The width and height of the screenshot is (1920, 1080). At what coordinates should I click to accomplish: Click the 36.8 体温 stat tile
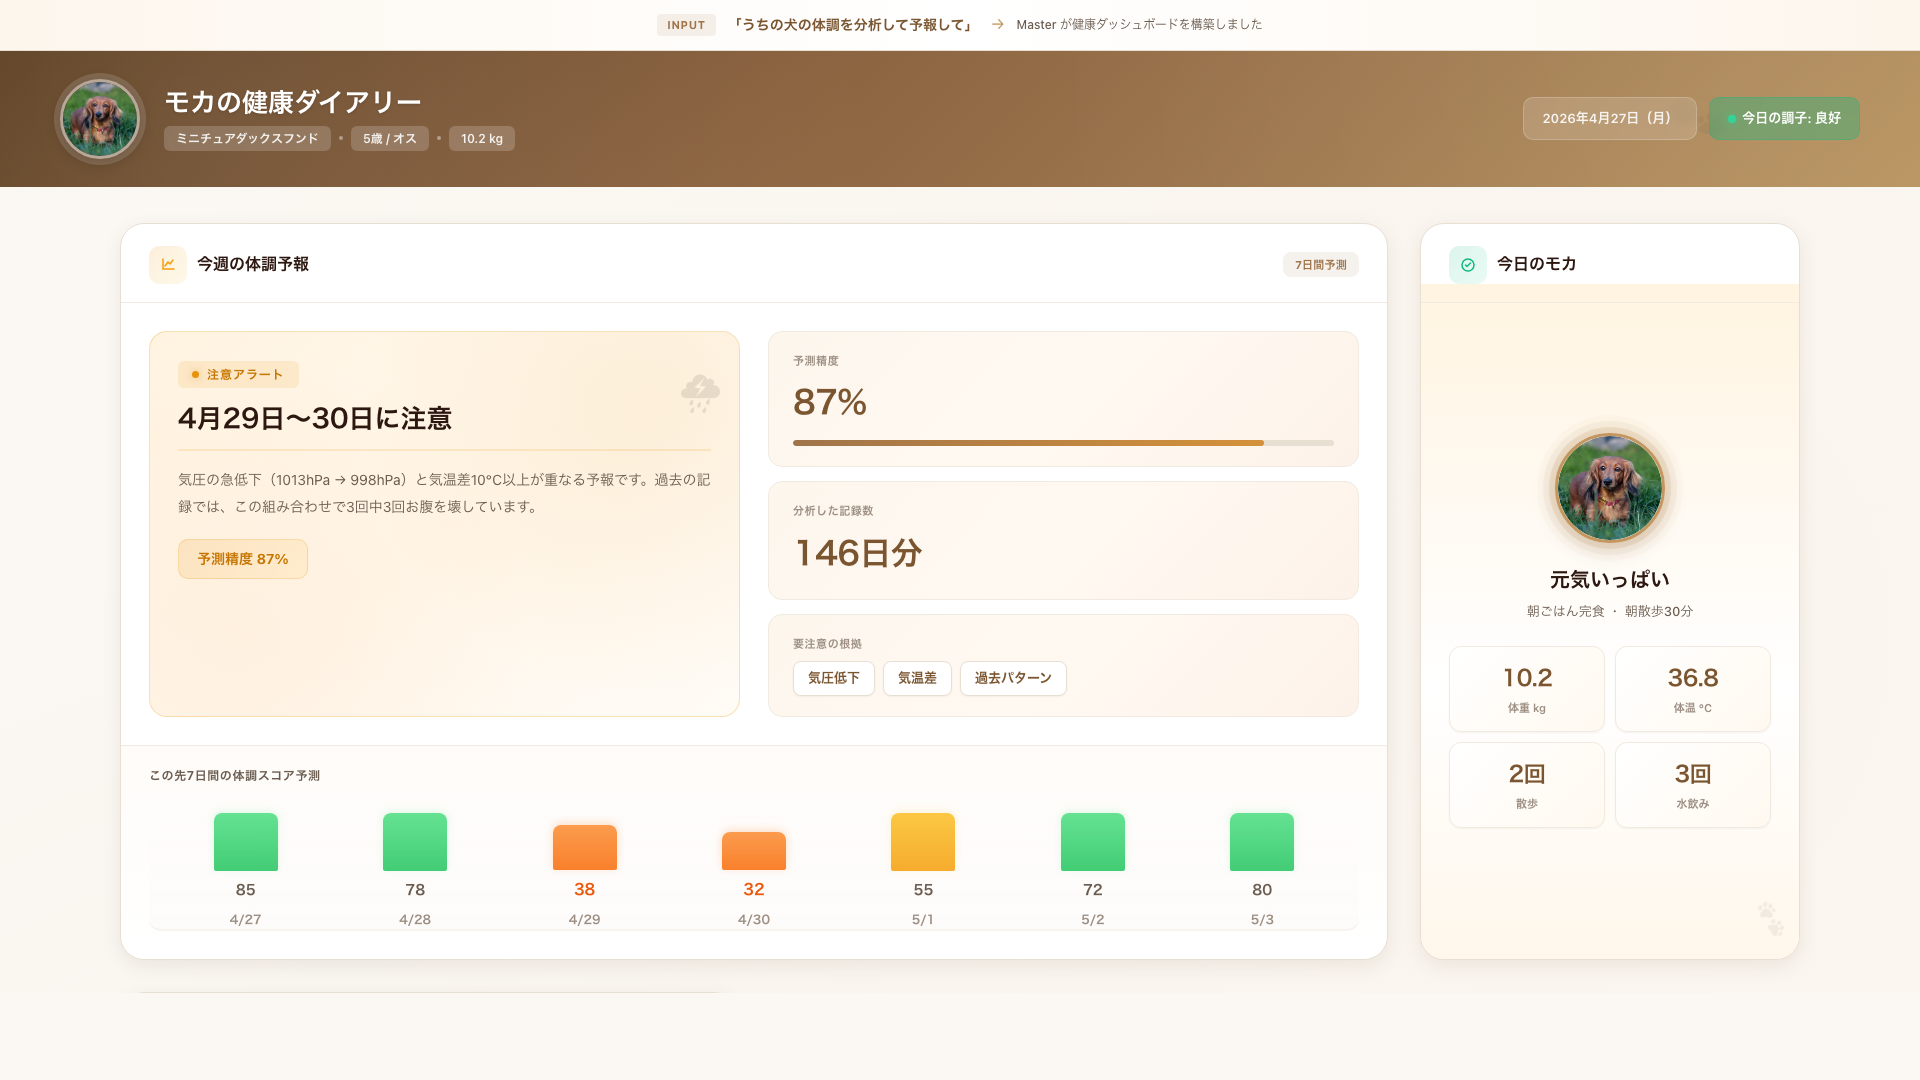(1692, 688)
